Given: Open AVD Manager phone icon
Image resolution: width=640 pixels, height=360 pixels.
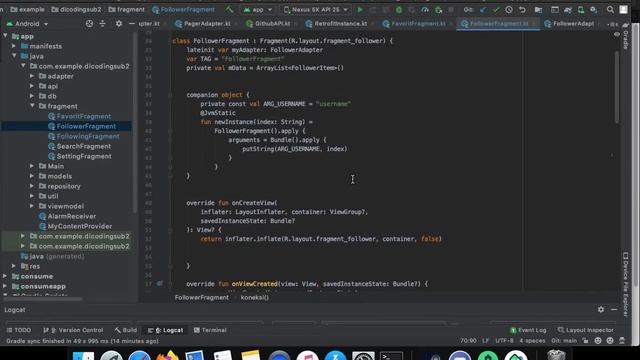Looking at the screenshot, I should point(580,9).
